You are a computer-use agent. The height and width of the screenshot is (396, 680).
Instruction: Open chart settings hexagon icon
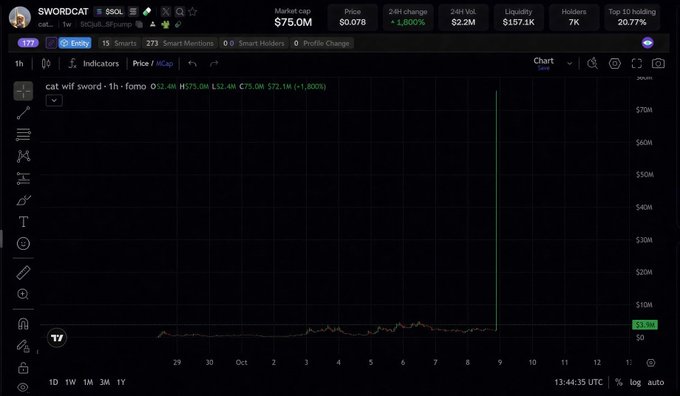pos(615,64)
